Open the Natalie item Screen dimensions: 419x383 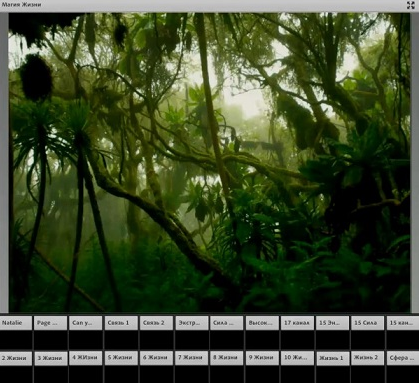tap(16, 323)
